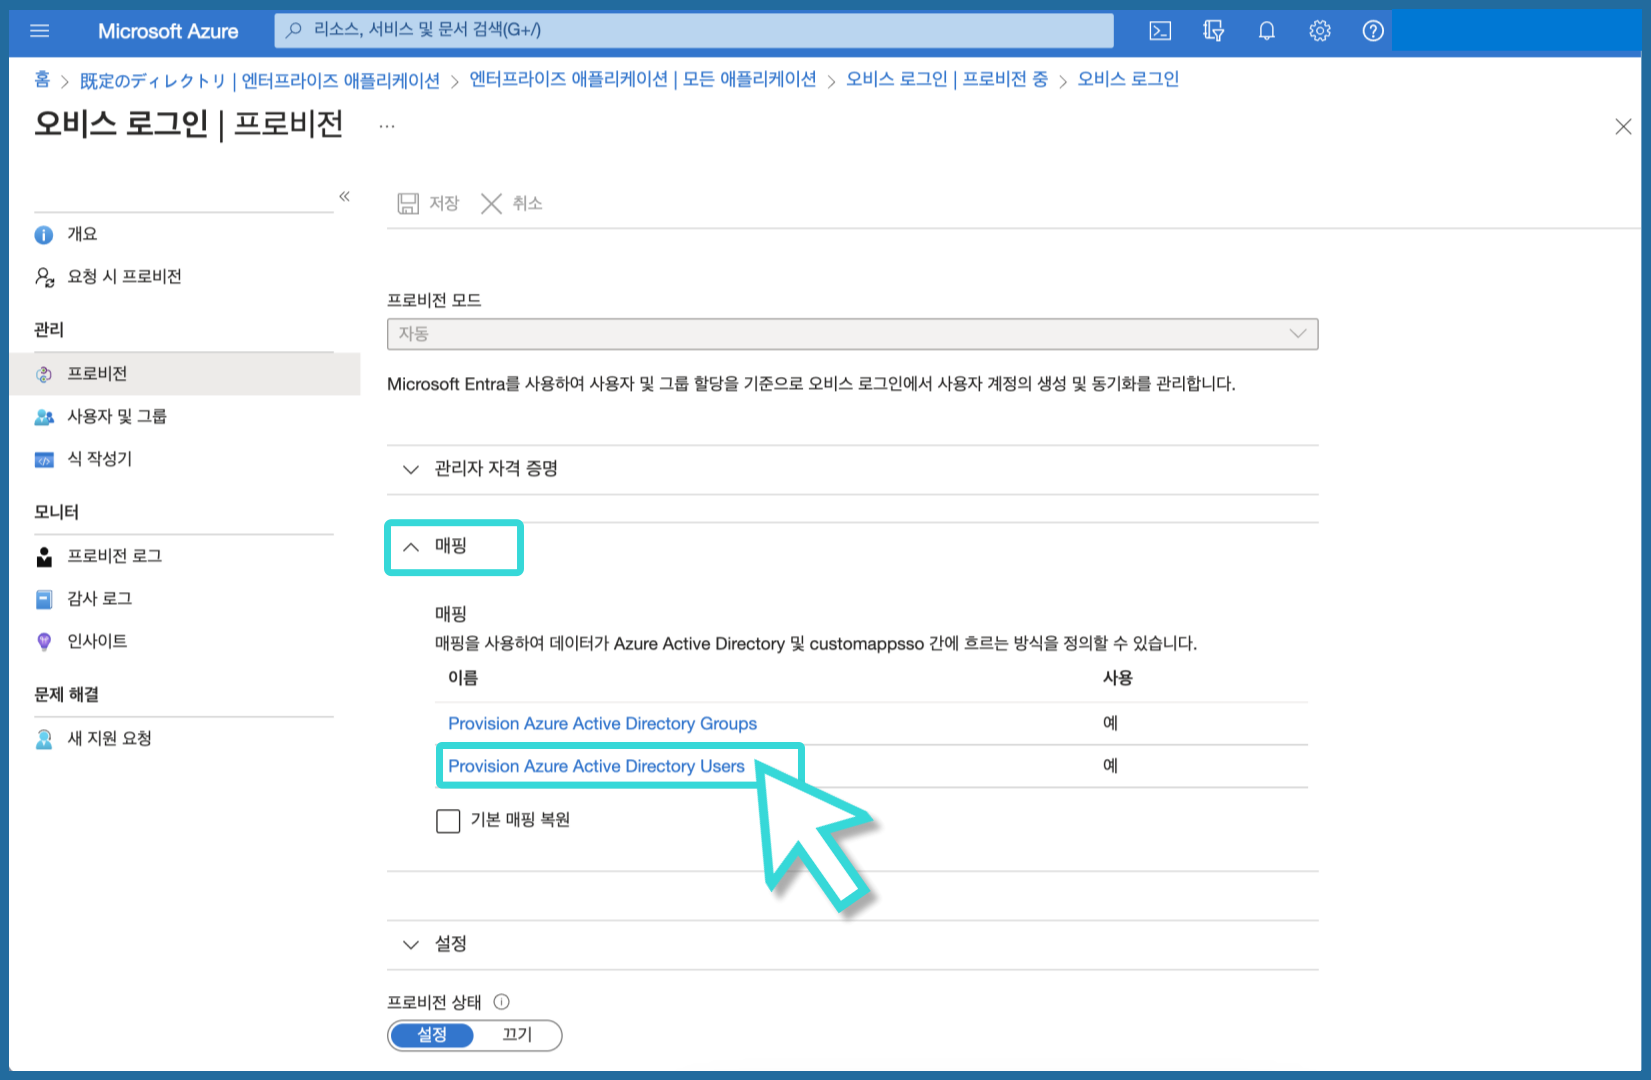Screen dimensions: 1651x1080
Task: Click the 개요 info icon
Action: tap(44, 235)
